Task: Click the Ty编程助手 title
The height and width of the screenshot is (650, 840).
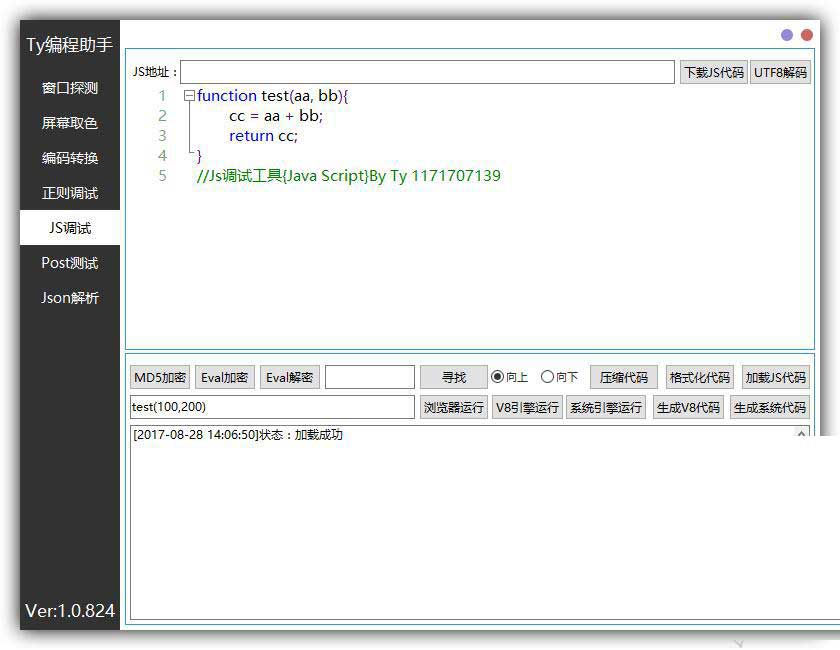Action: pyautogui.click(x=70, y=44)
